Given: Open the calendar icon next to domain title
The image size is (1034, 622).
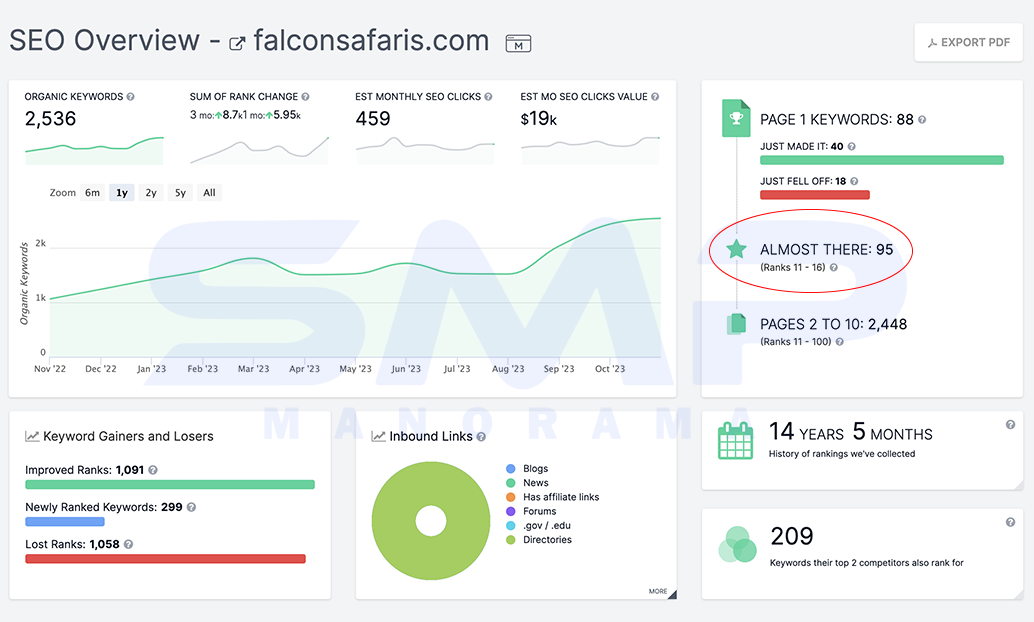Looking at the screenshot, I should pyautogui.click(x=518, y=44).
